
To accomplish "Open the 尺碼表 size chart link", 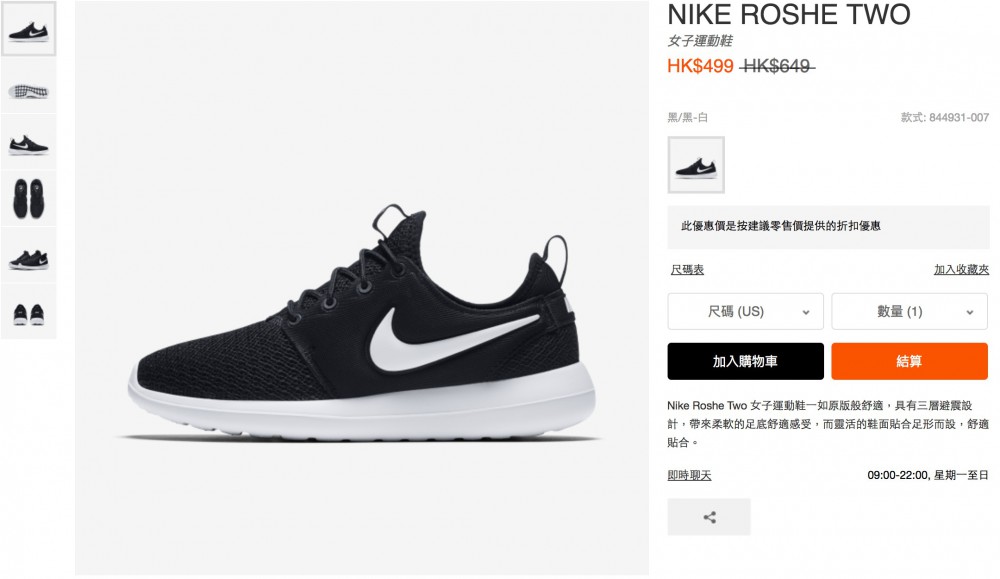I will (x=687, y=270).
